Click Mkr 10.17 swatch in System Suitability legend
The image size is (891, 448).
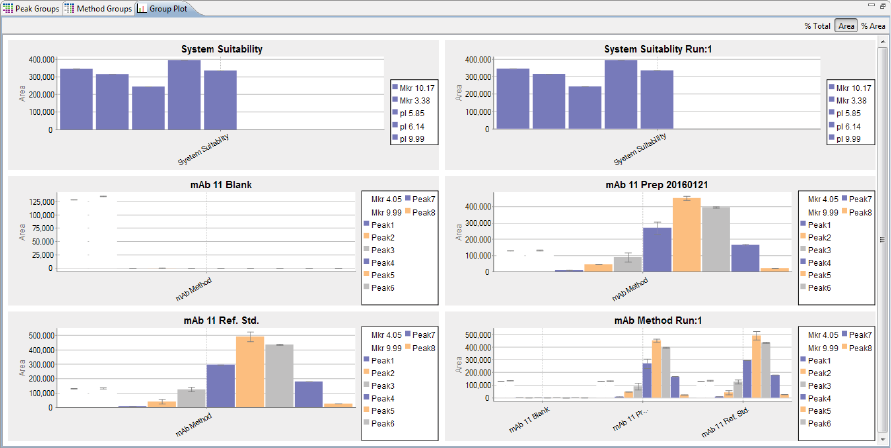click(395, 88)
